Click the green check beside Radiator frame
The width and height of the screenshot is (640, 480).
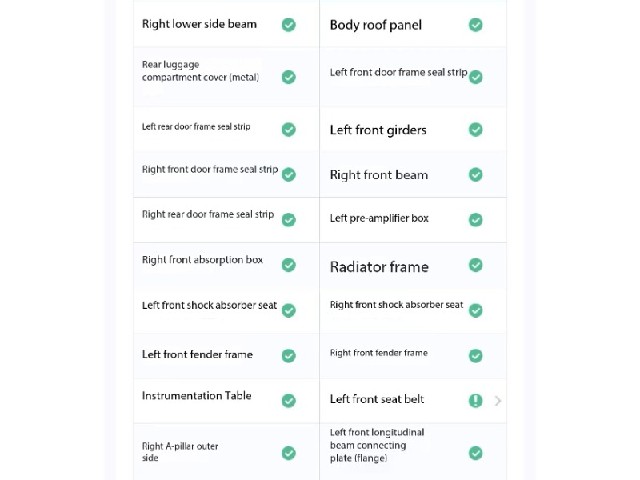476,265
